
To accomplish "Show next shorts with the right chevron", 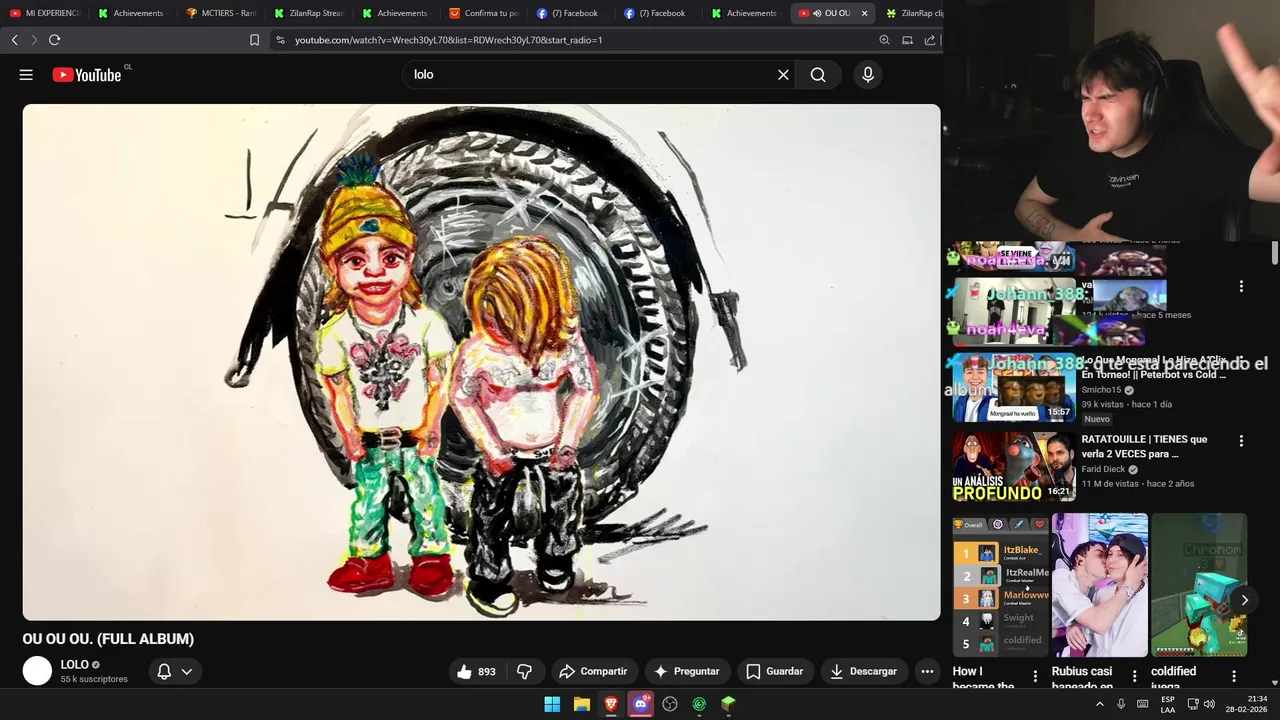I will click(1244, 600).
